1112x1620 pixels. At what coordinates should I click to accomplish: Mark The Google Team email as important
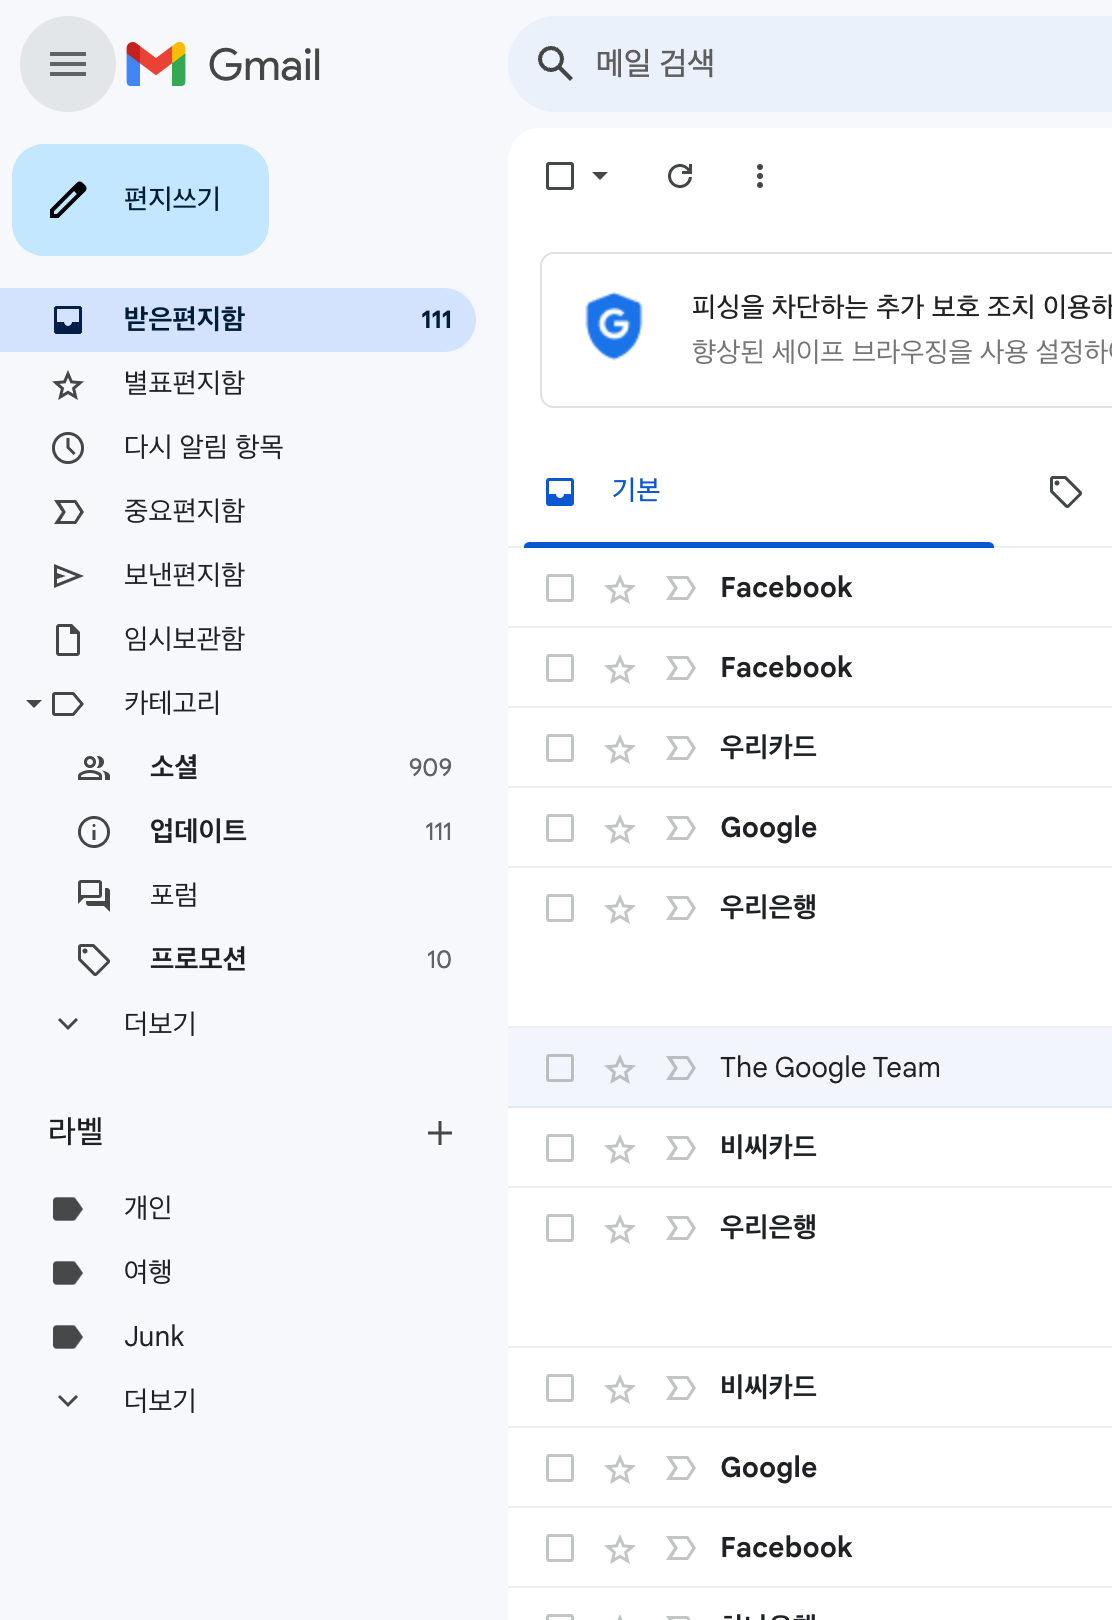coord(680,1068)
